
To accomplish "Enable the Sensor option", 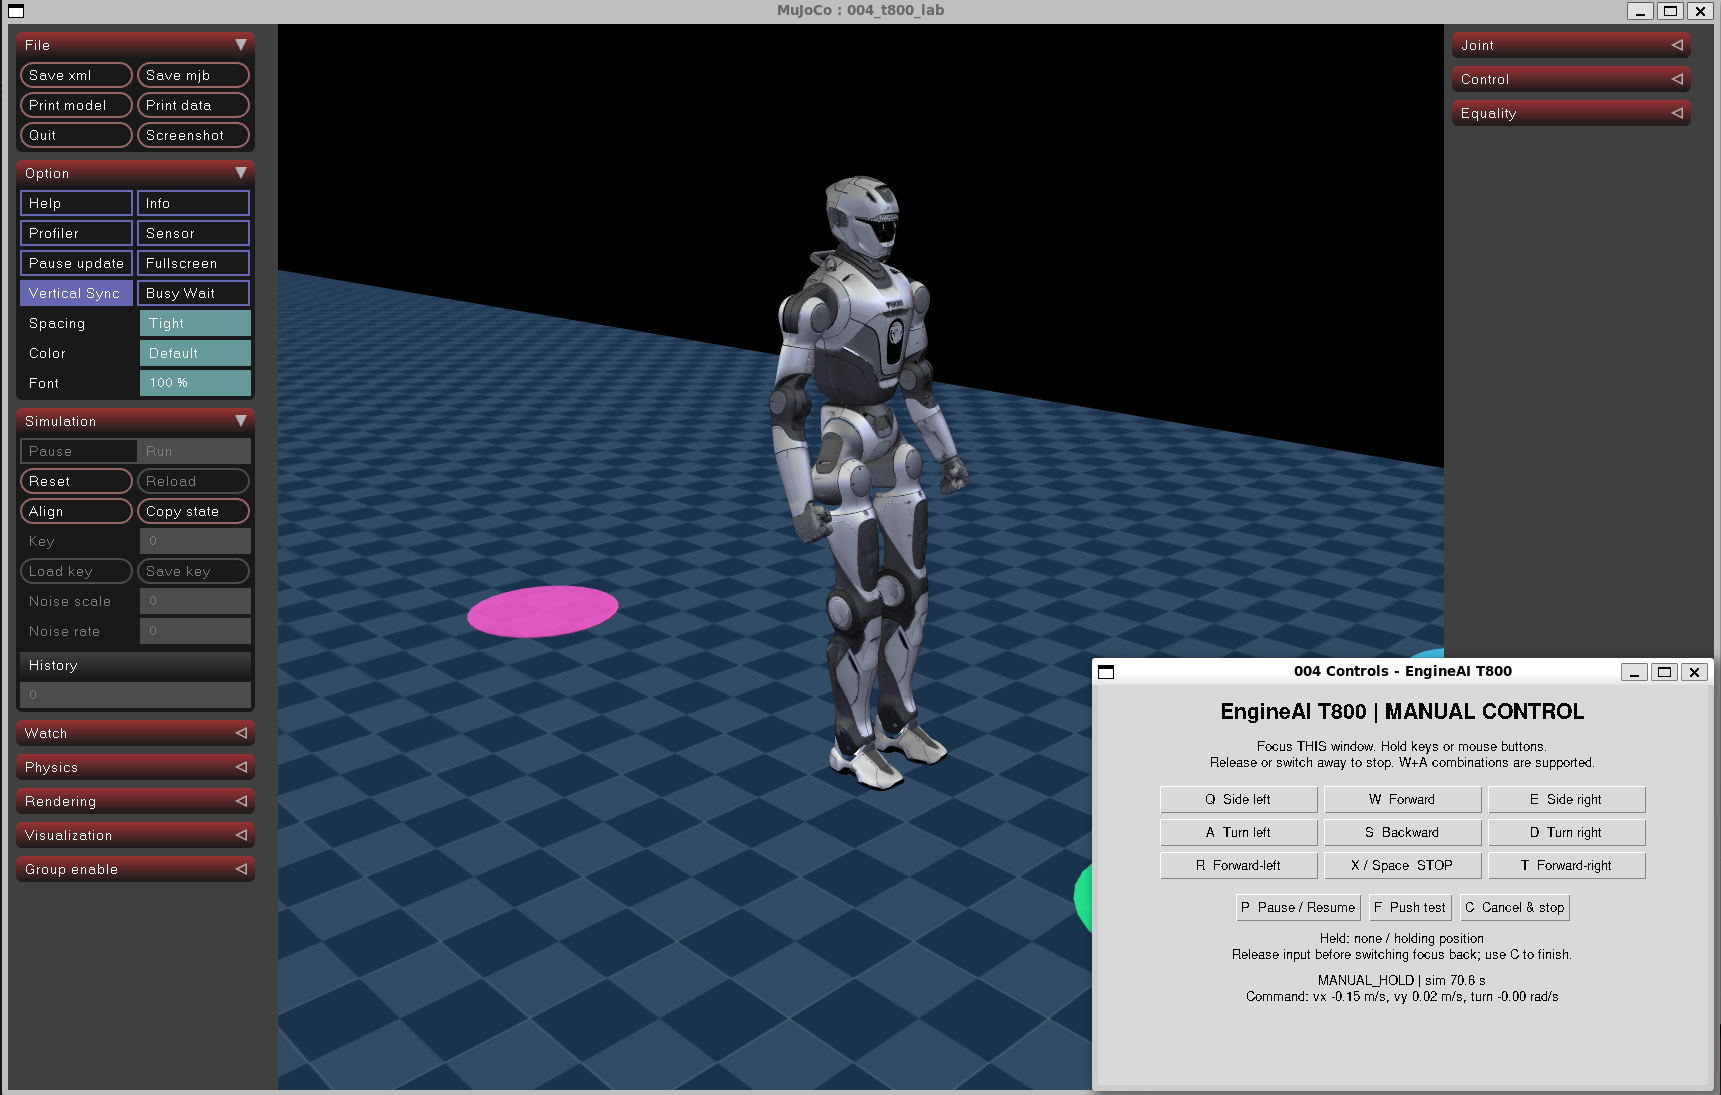I will (193, 233).
